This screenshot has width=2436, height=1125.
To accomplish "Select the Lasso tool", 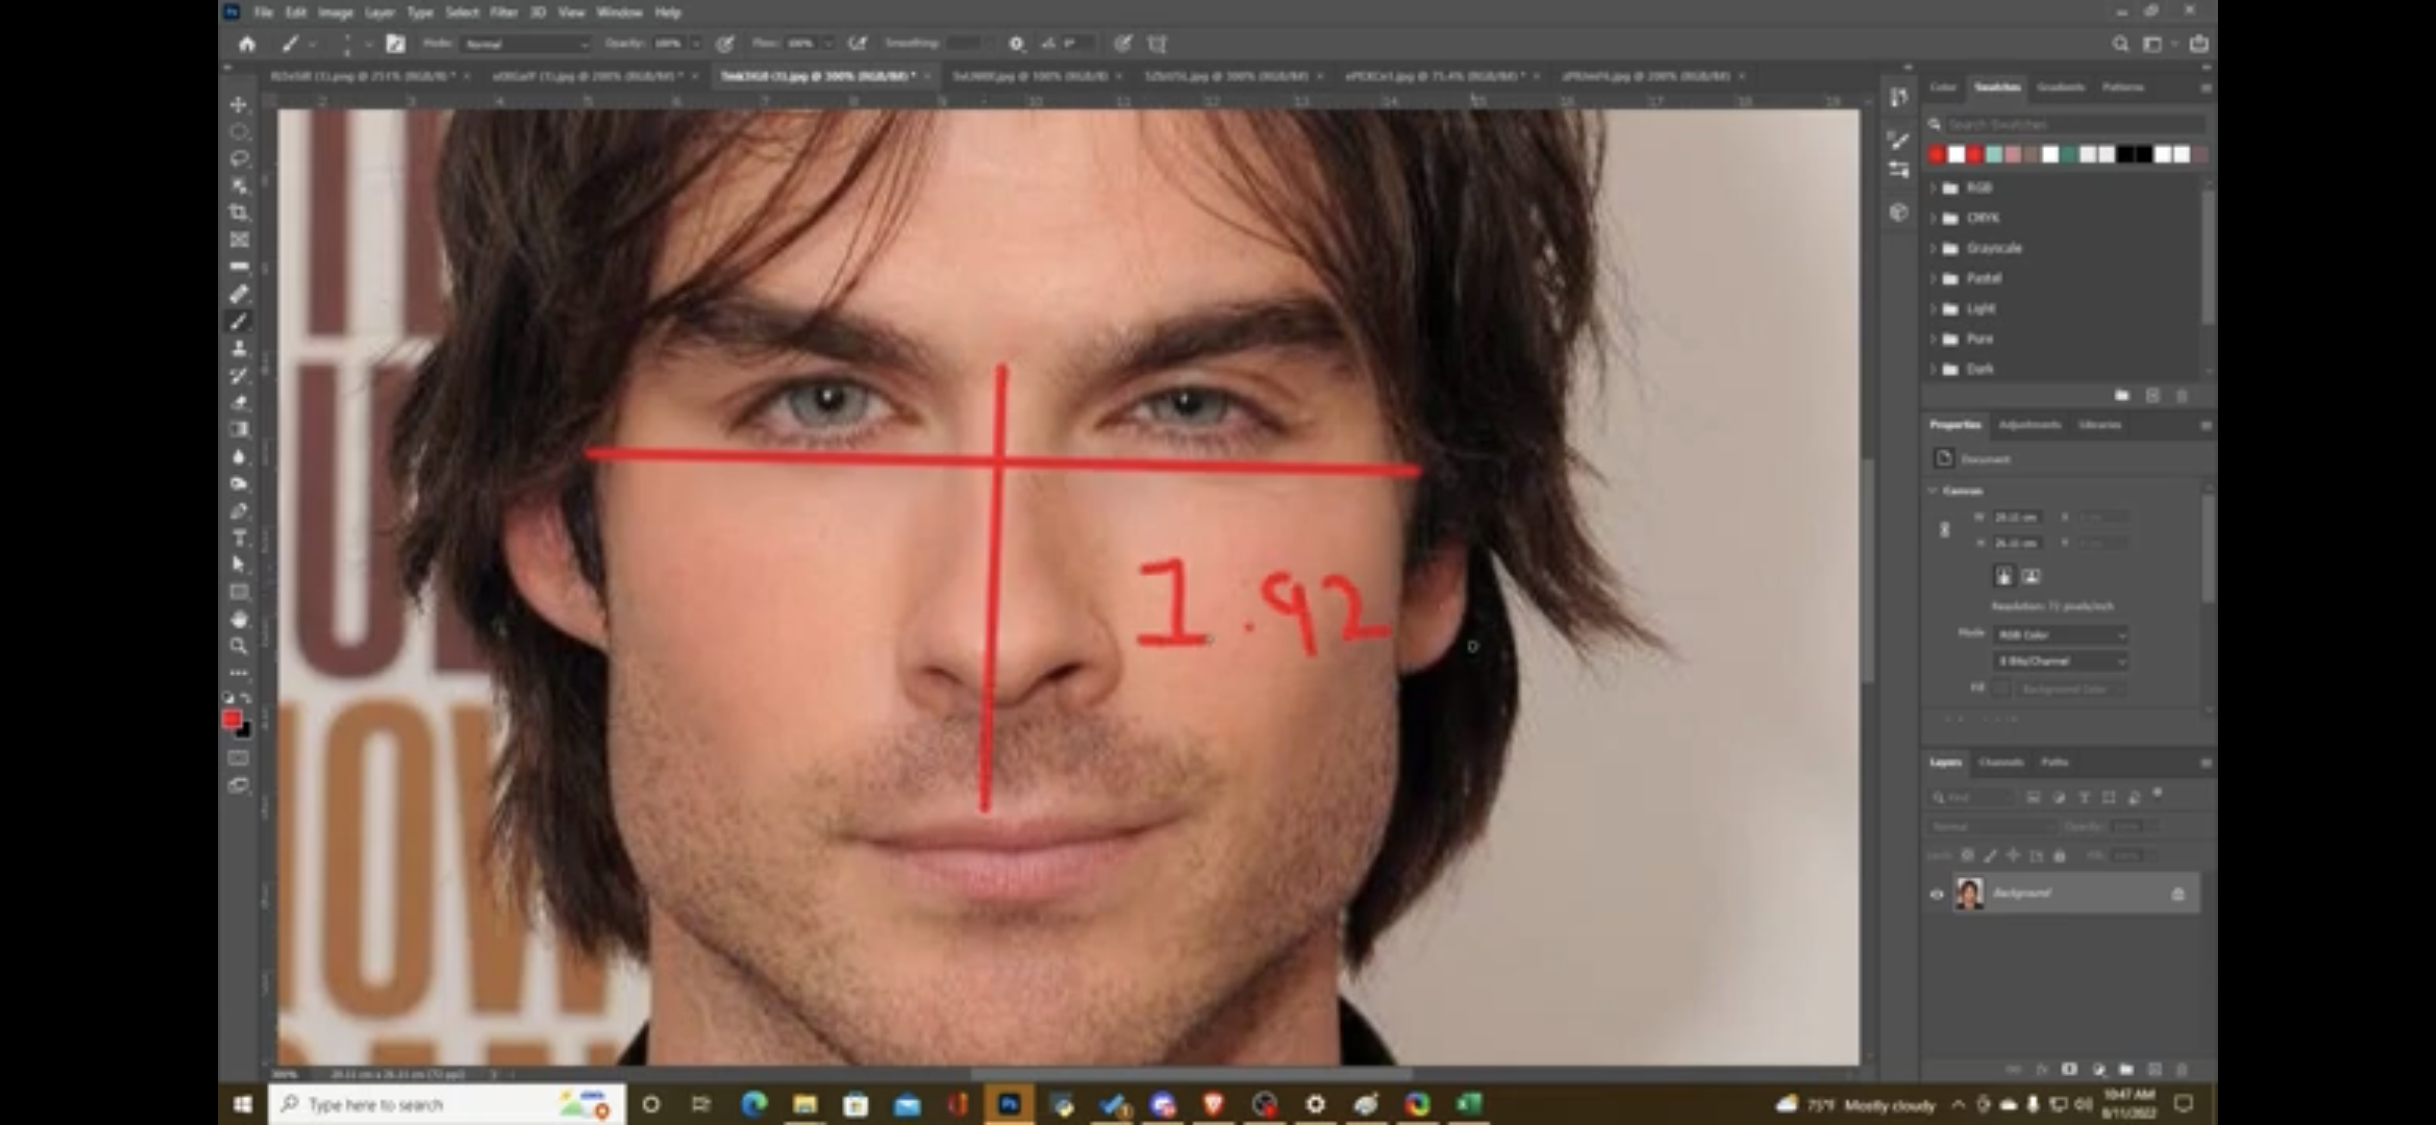I will coord(239,159).
